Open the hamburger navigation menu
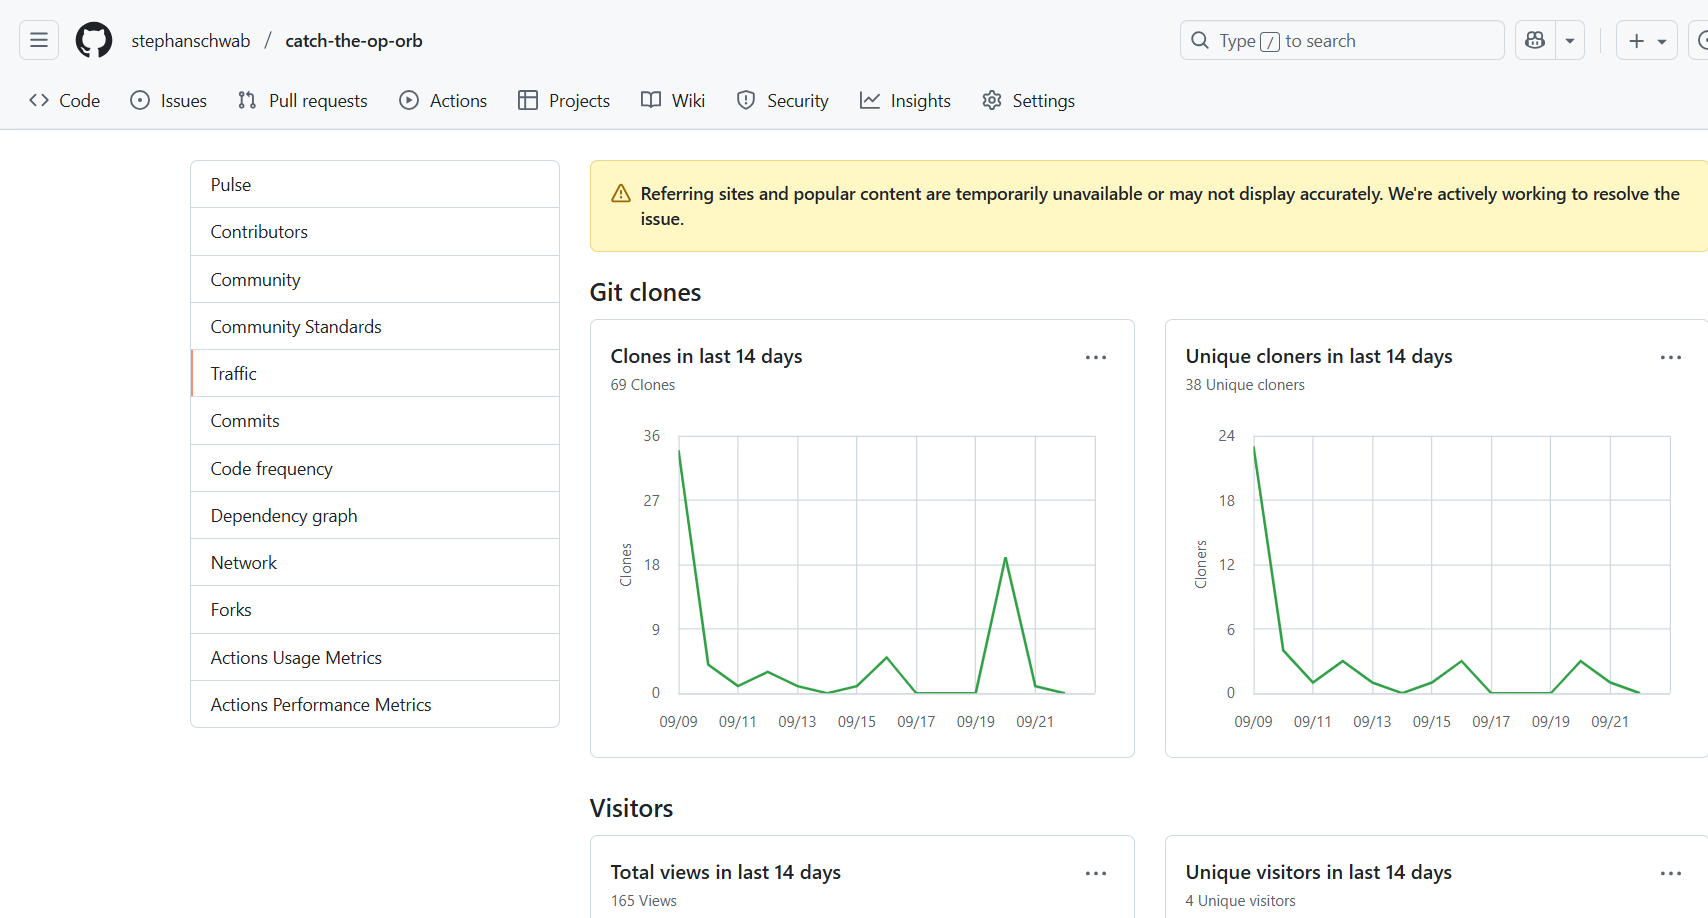Screen dimensions: 1708x918 click(39, 41)
